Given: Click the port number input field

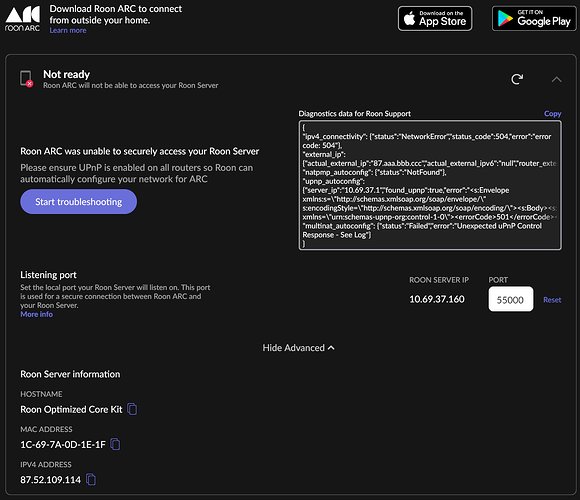Looking at the screenshot, I should [510, 299].
